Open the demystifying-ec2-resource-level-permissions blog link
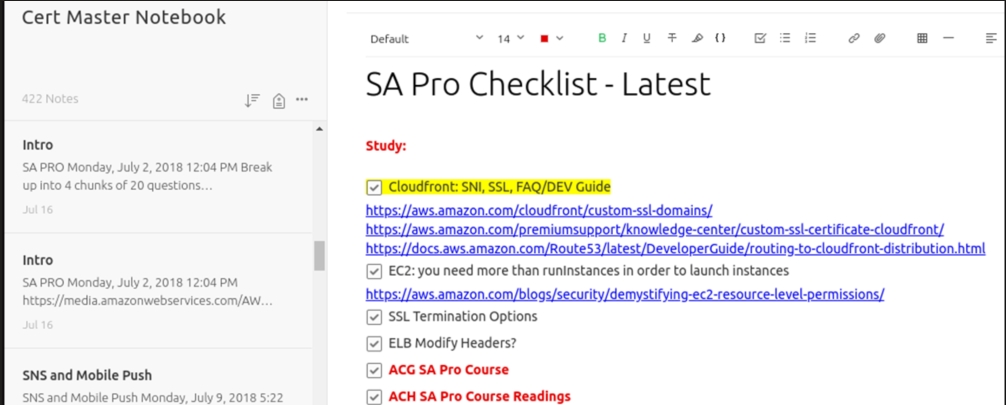This screenshot has height=405, width=1006. (625, 295)
